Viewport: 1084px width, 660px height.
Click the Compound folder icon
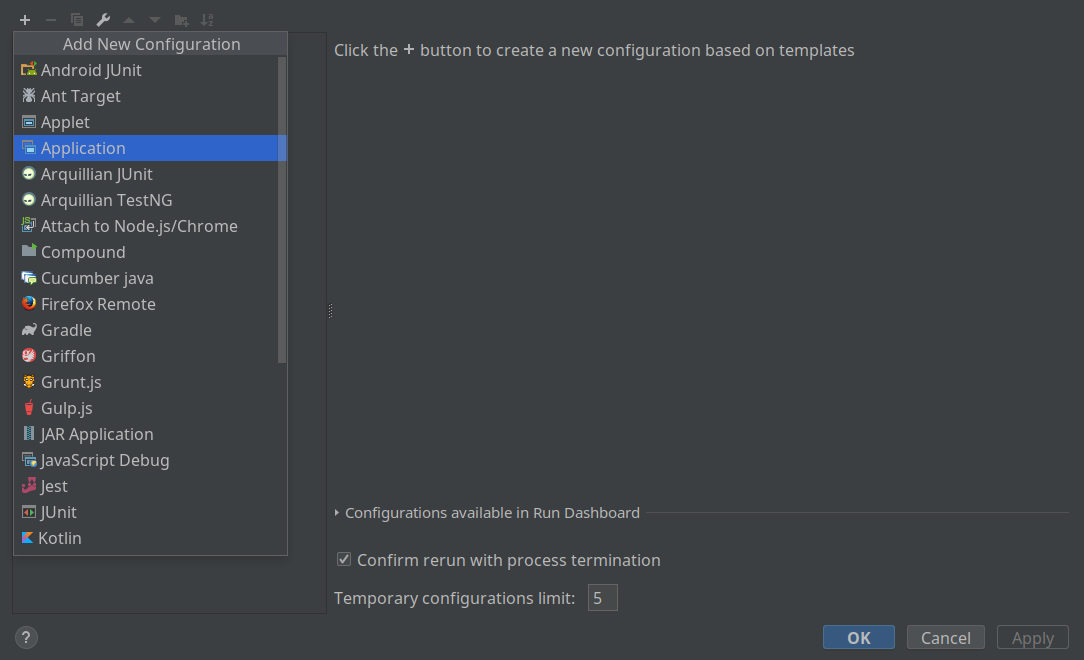click(28, 251)
